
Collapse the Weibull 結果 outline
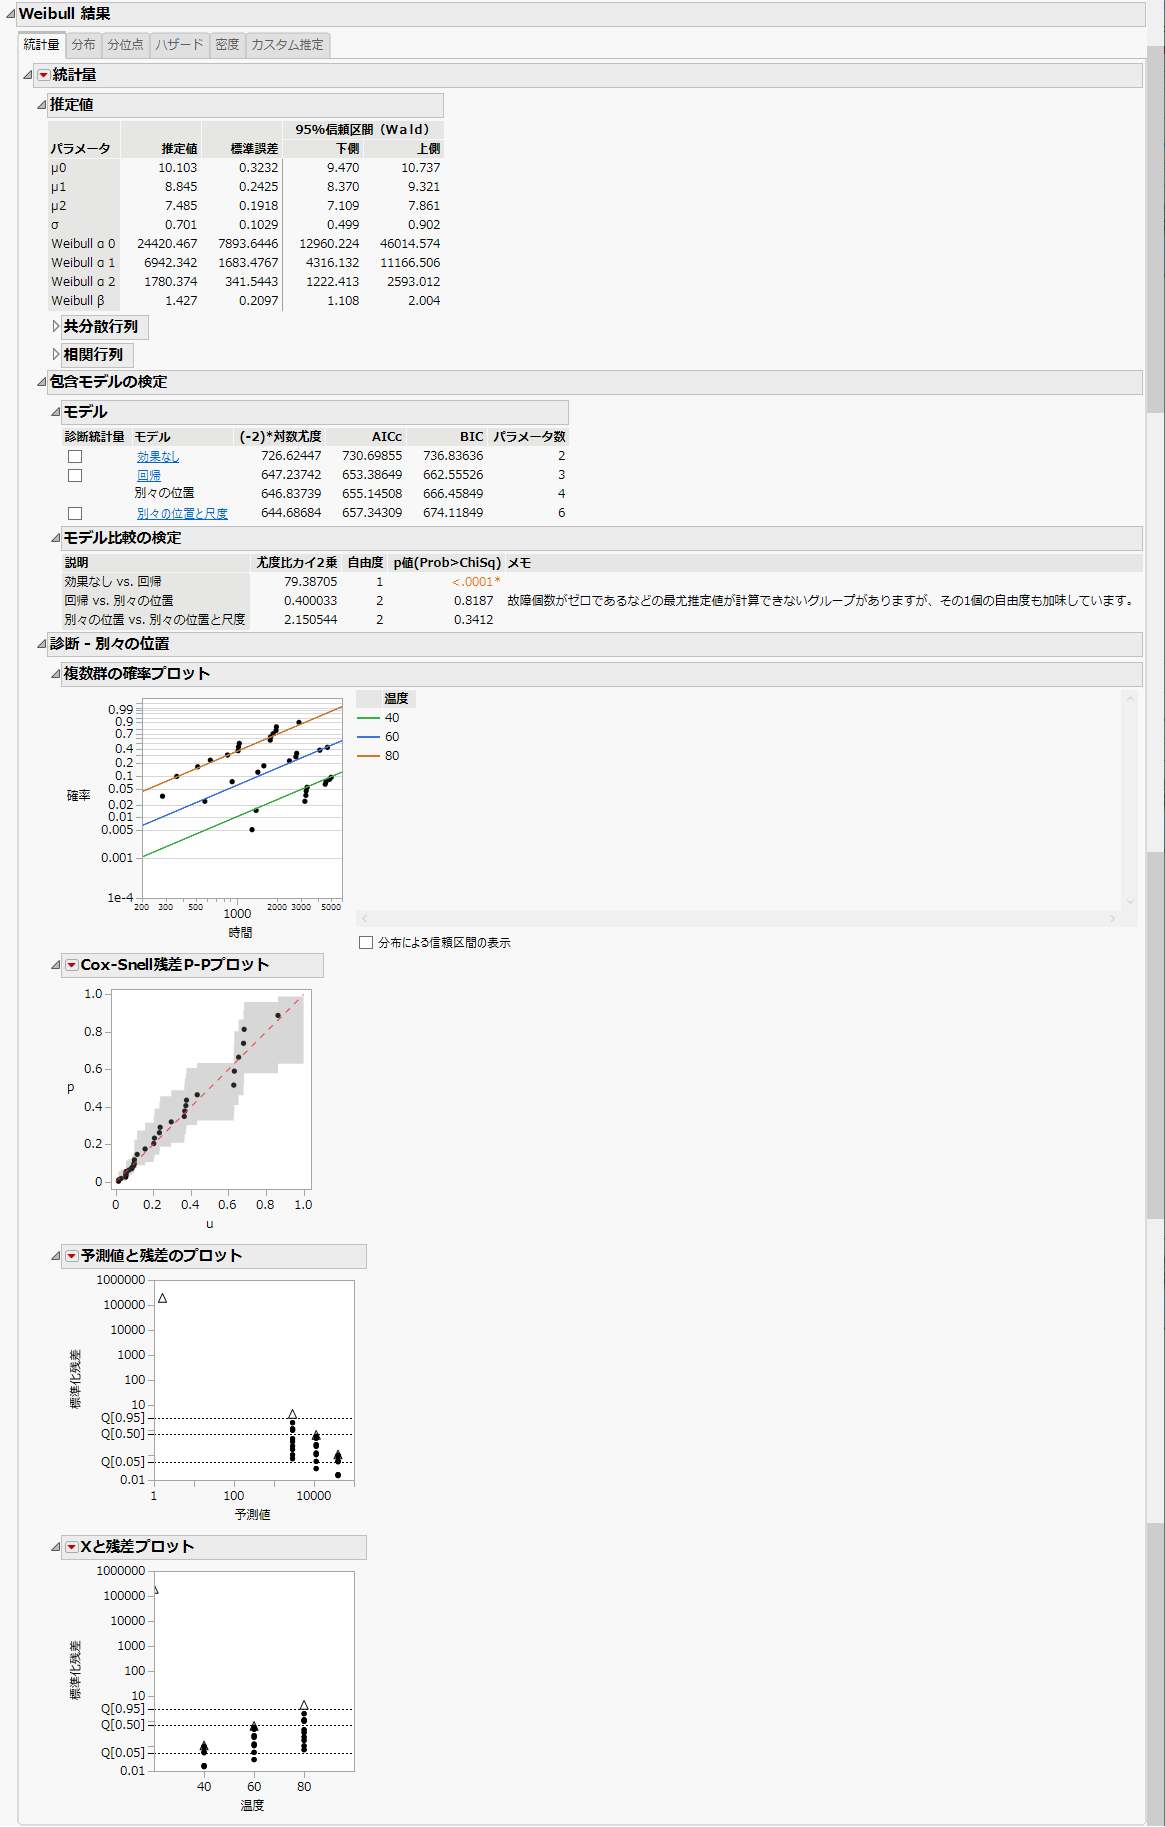pos(10,14)
